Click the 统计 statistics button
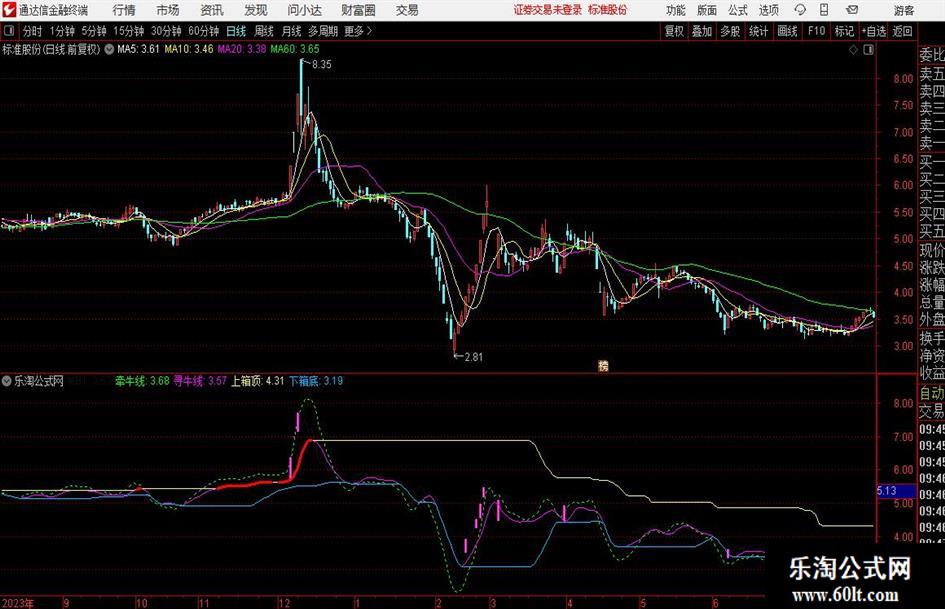This screenshot has width=945, height=609. tap(758, 31)
